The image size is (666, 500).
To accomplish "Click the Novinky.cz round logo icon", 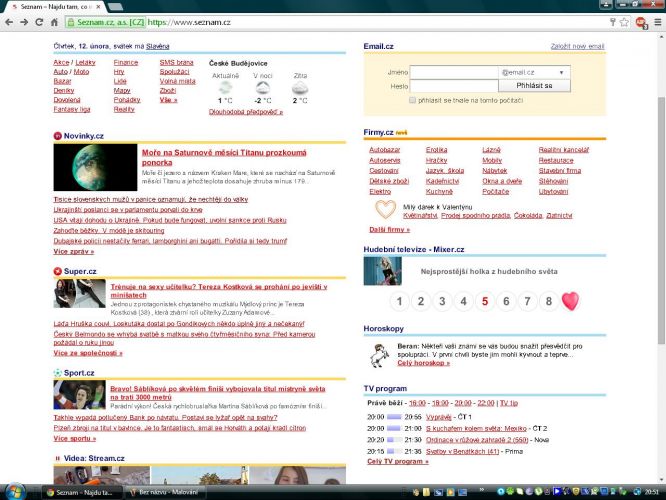I will coord(58,136).
